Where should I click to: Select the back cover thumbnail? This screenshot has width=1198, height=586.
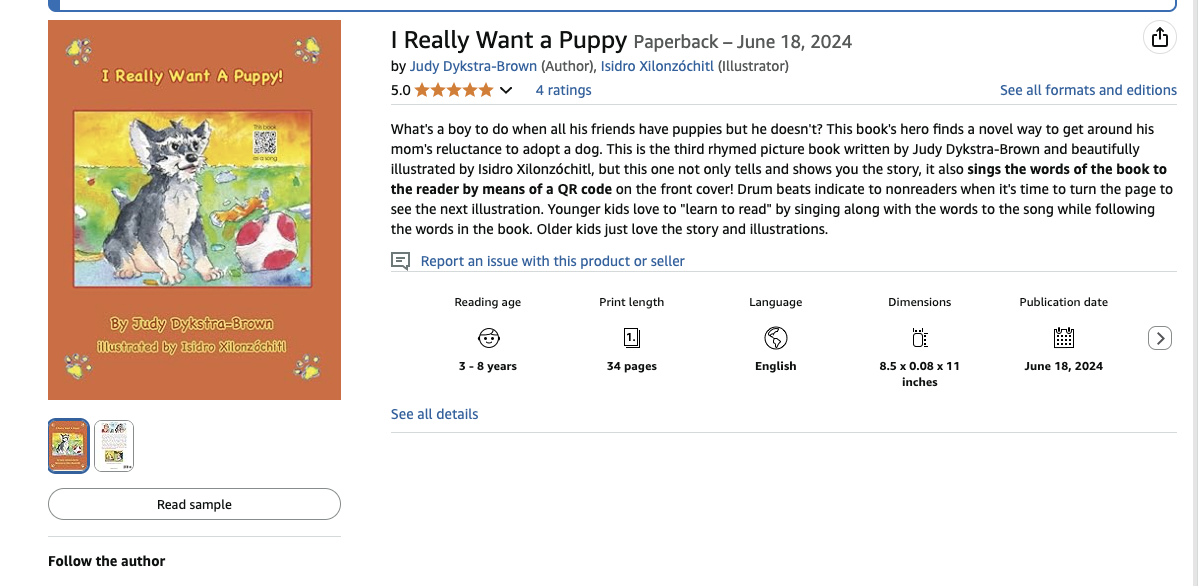114,446
